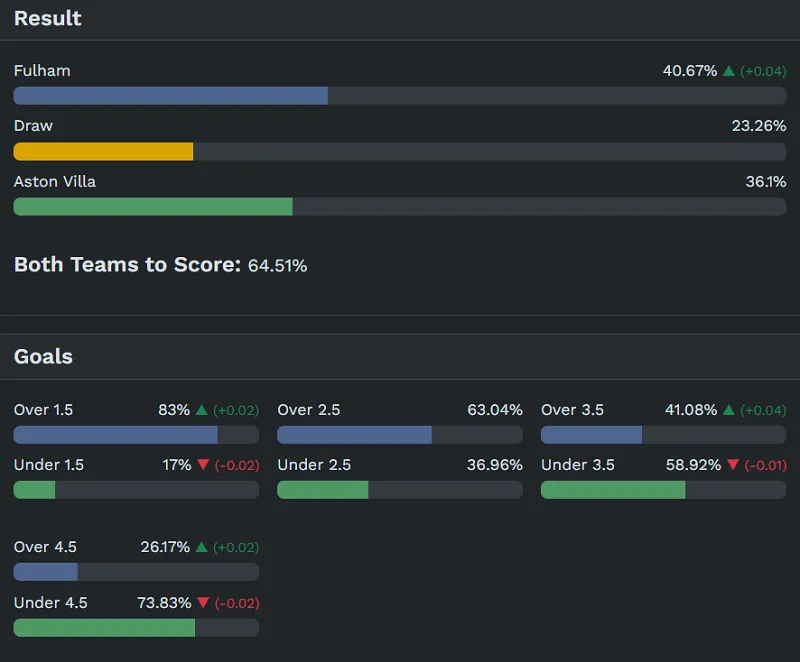Viewport: 800px width, 662px height.
Task: Click the Draw outcome label
Action: coord(33,126)
